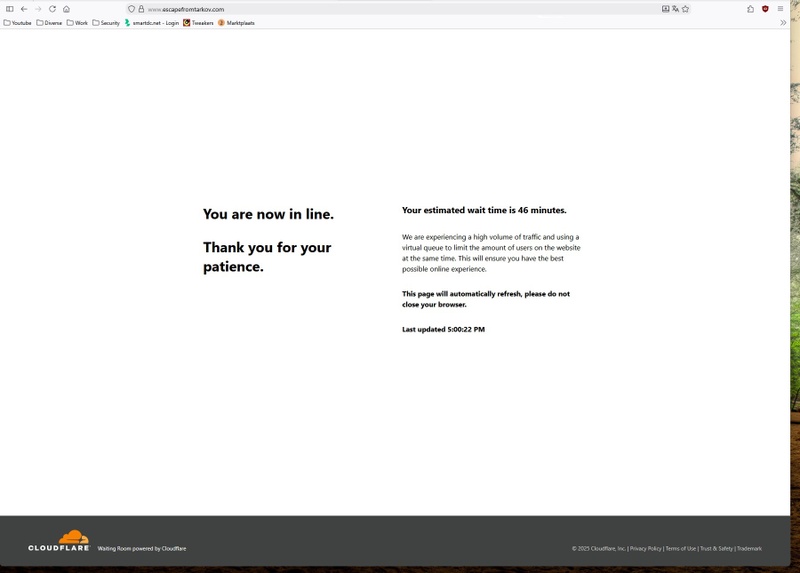Screen dimensions: 800x573
Task: Open the Firefox sidebar toggle icon
Action: 10,9
